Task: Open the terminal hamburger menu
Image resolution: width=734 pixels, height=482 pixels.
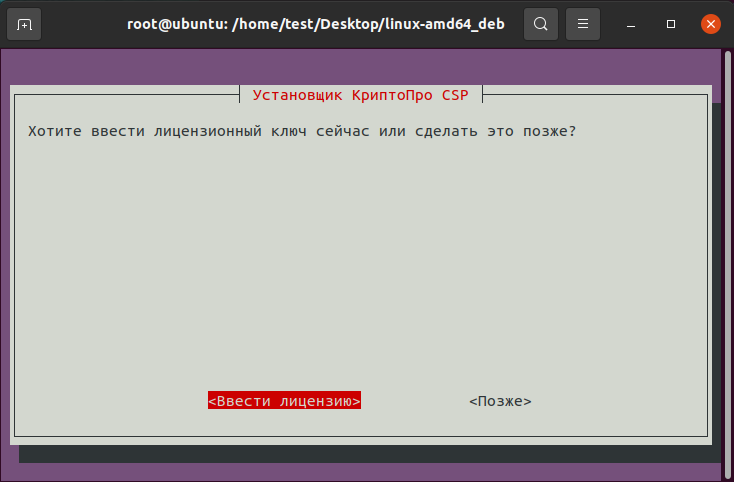Action: pos(583,24)
